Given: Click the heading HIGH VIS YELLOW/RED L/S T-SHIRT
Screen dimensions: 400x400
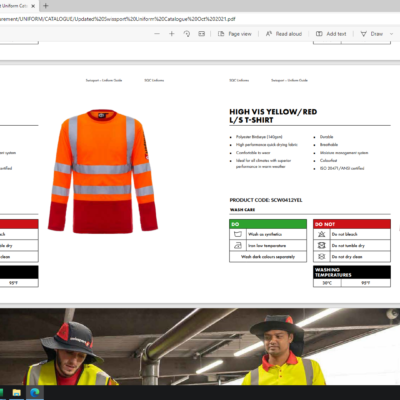Looking at the screenshot, I should point(273,116).
